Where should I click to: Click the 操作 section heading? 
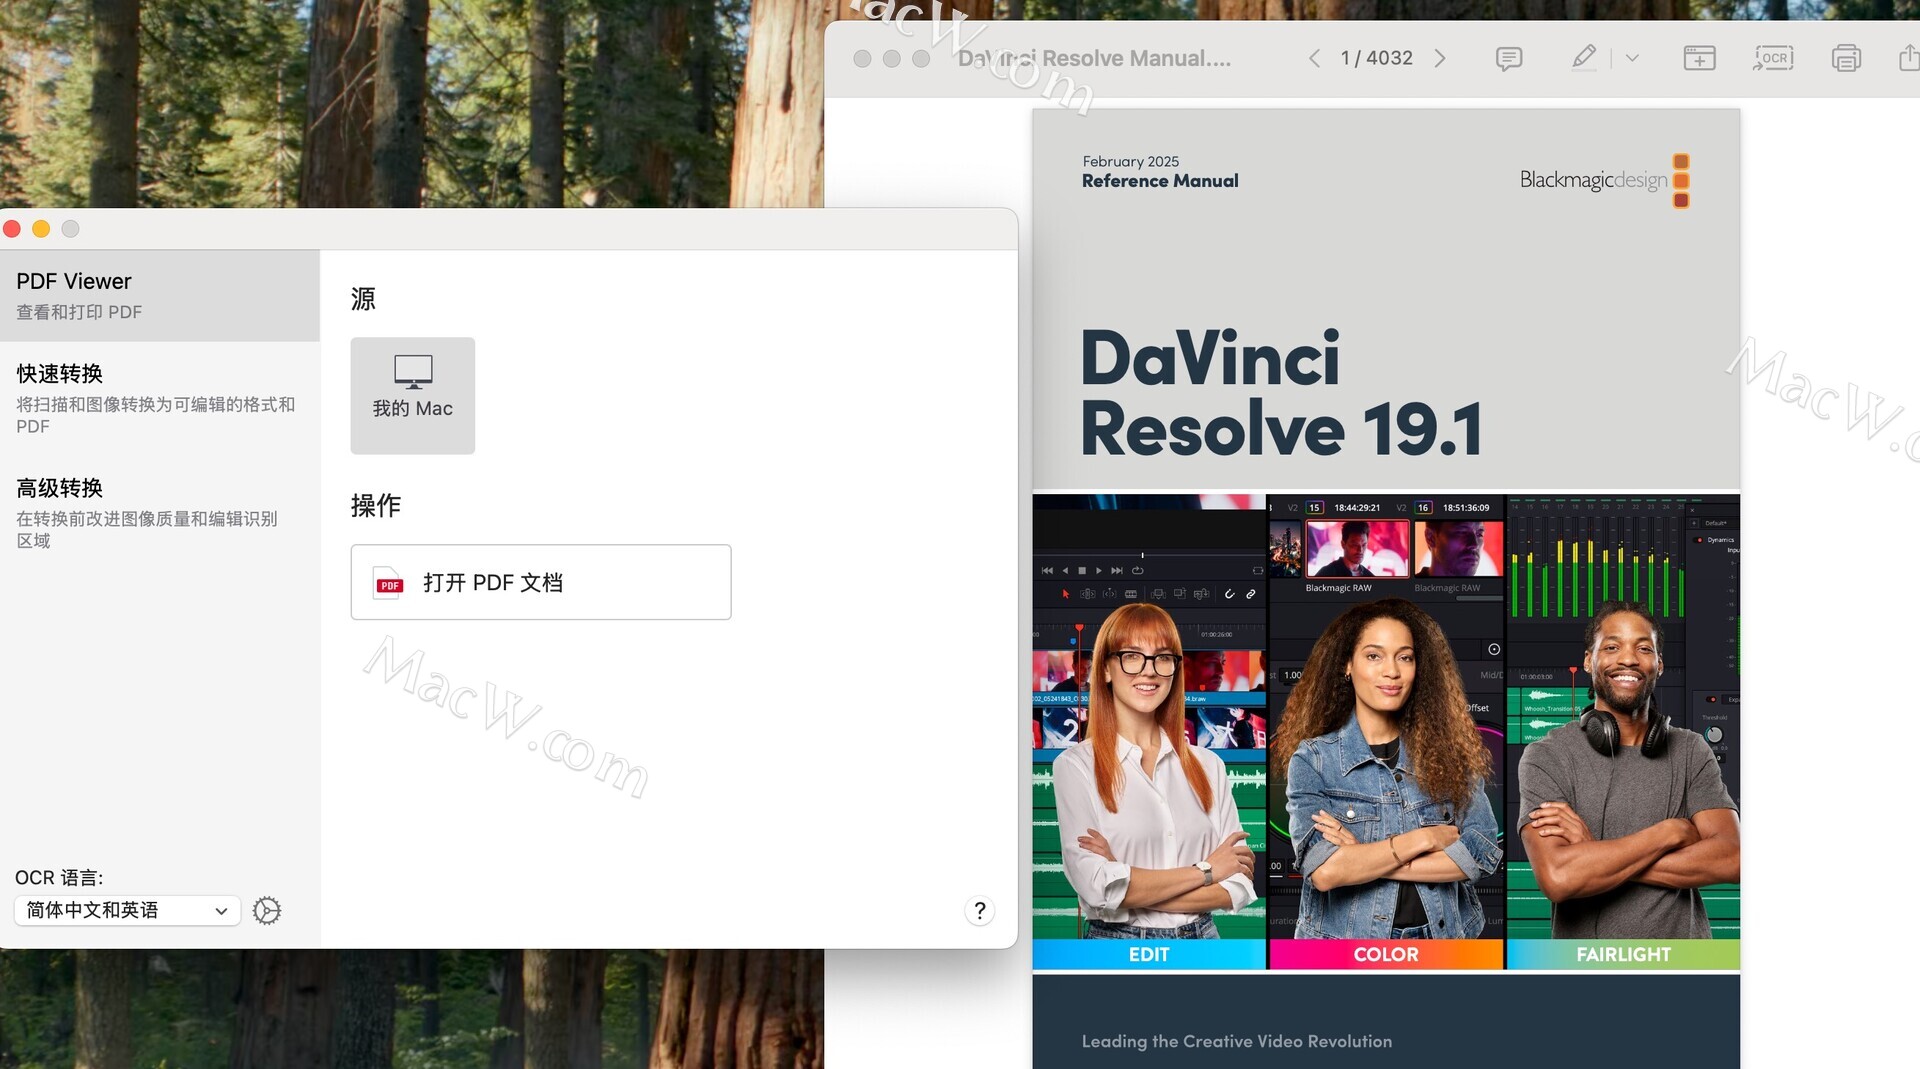[376, 505]
